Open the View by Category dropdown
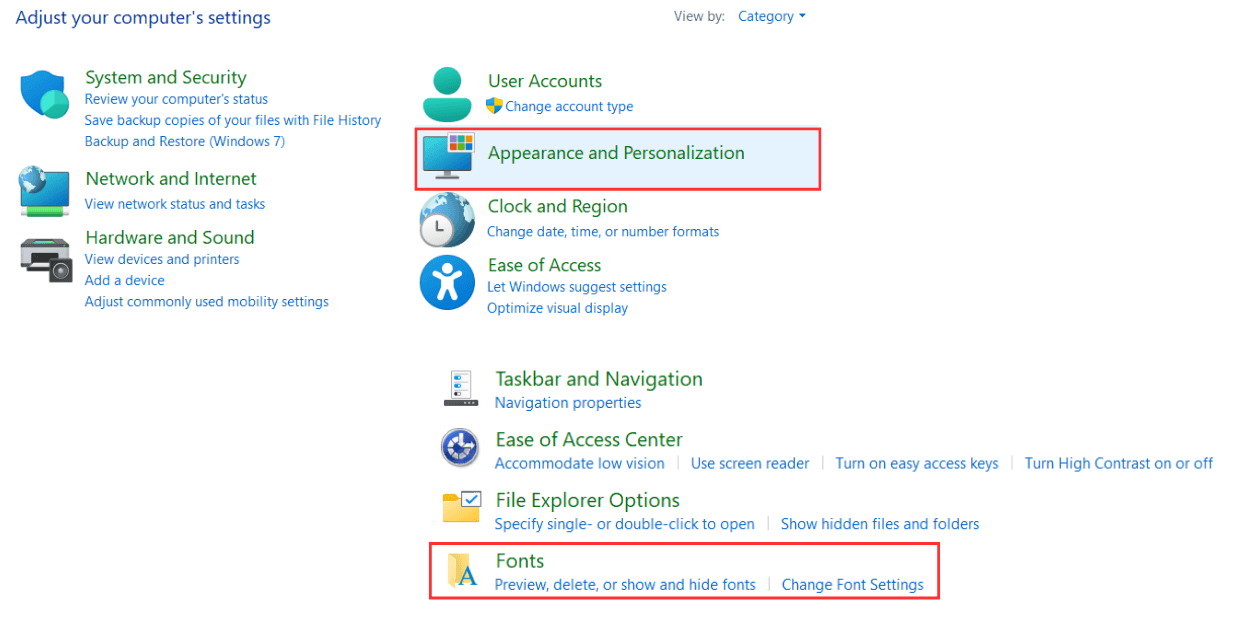This screenshot has width=1253, height=623. (x=771, y=16)
